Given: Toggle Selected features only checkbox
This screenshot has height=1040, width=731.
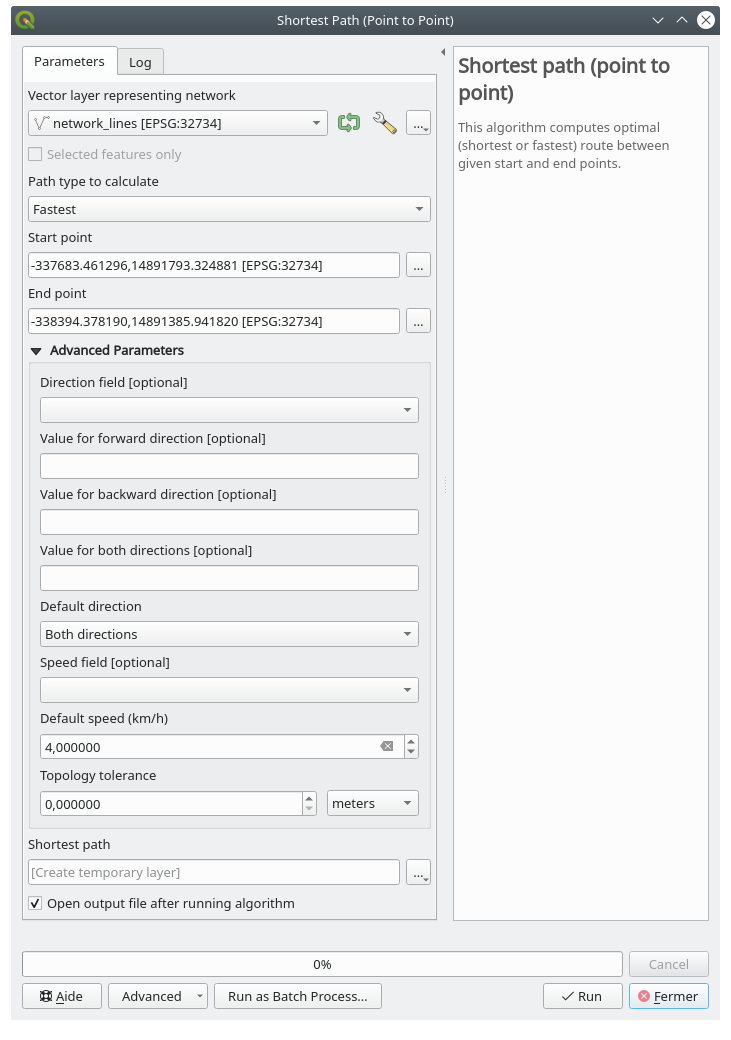Looking at the screenshot, I should (x=36, y=154).
